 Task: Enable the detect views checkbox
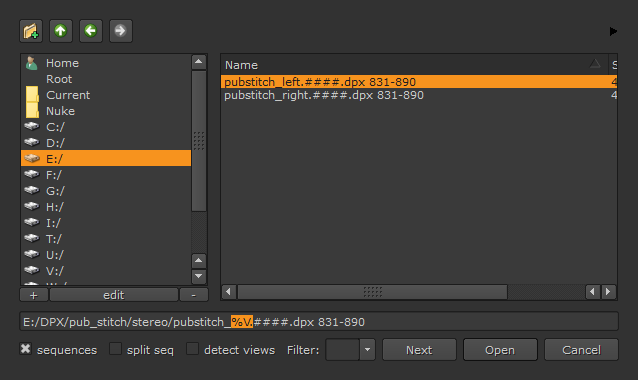[192, 349]
